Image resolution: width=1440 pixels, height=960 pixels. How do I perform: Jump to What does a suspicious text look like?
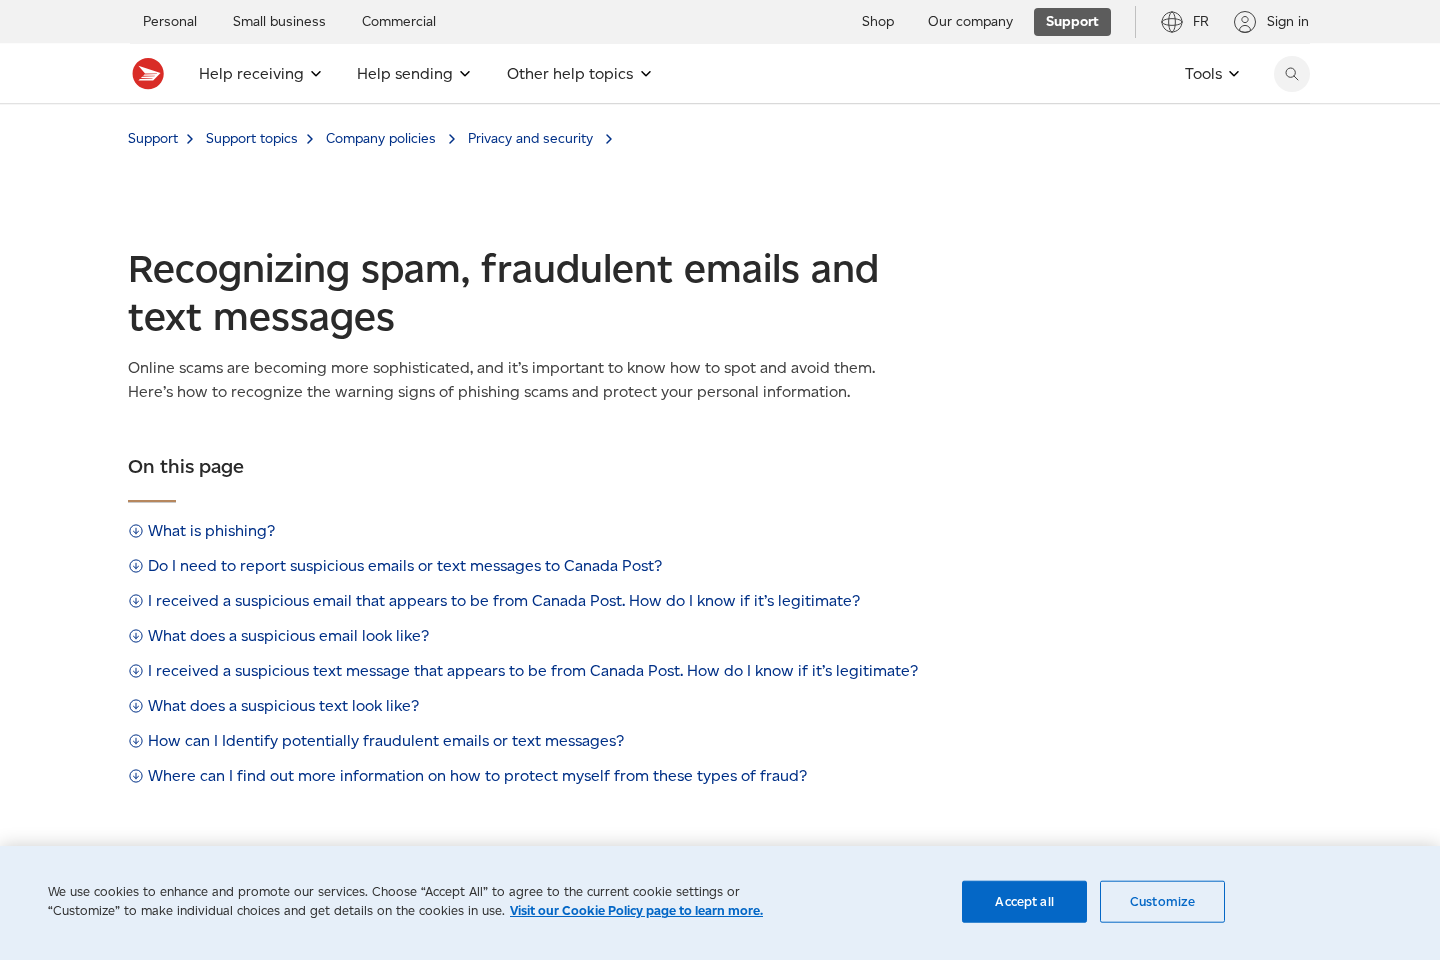(283, 706)
